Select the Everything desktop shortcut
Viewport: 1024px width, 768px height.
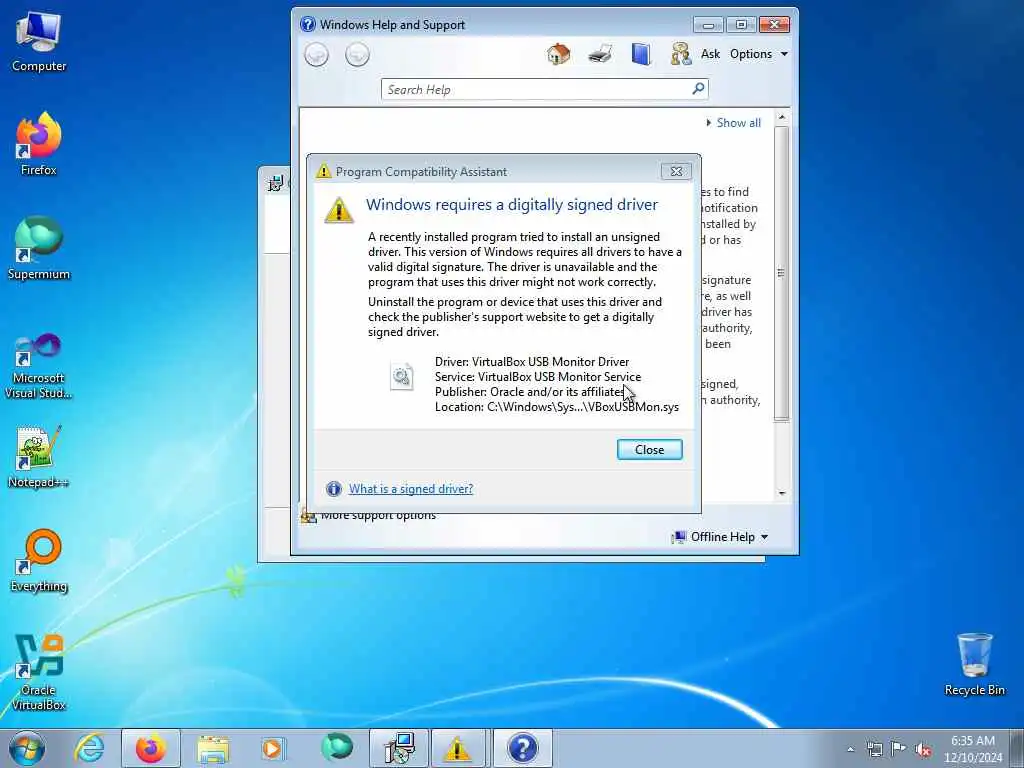(39, 560)
